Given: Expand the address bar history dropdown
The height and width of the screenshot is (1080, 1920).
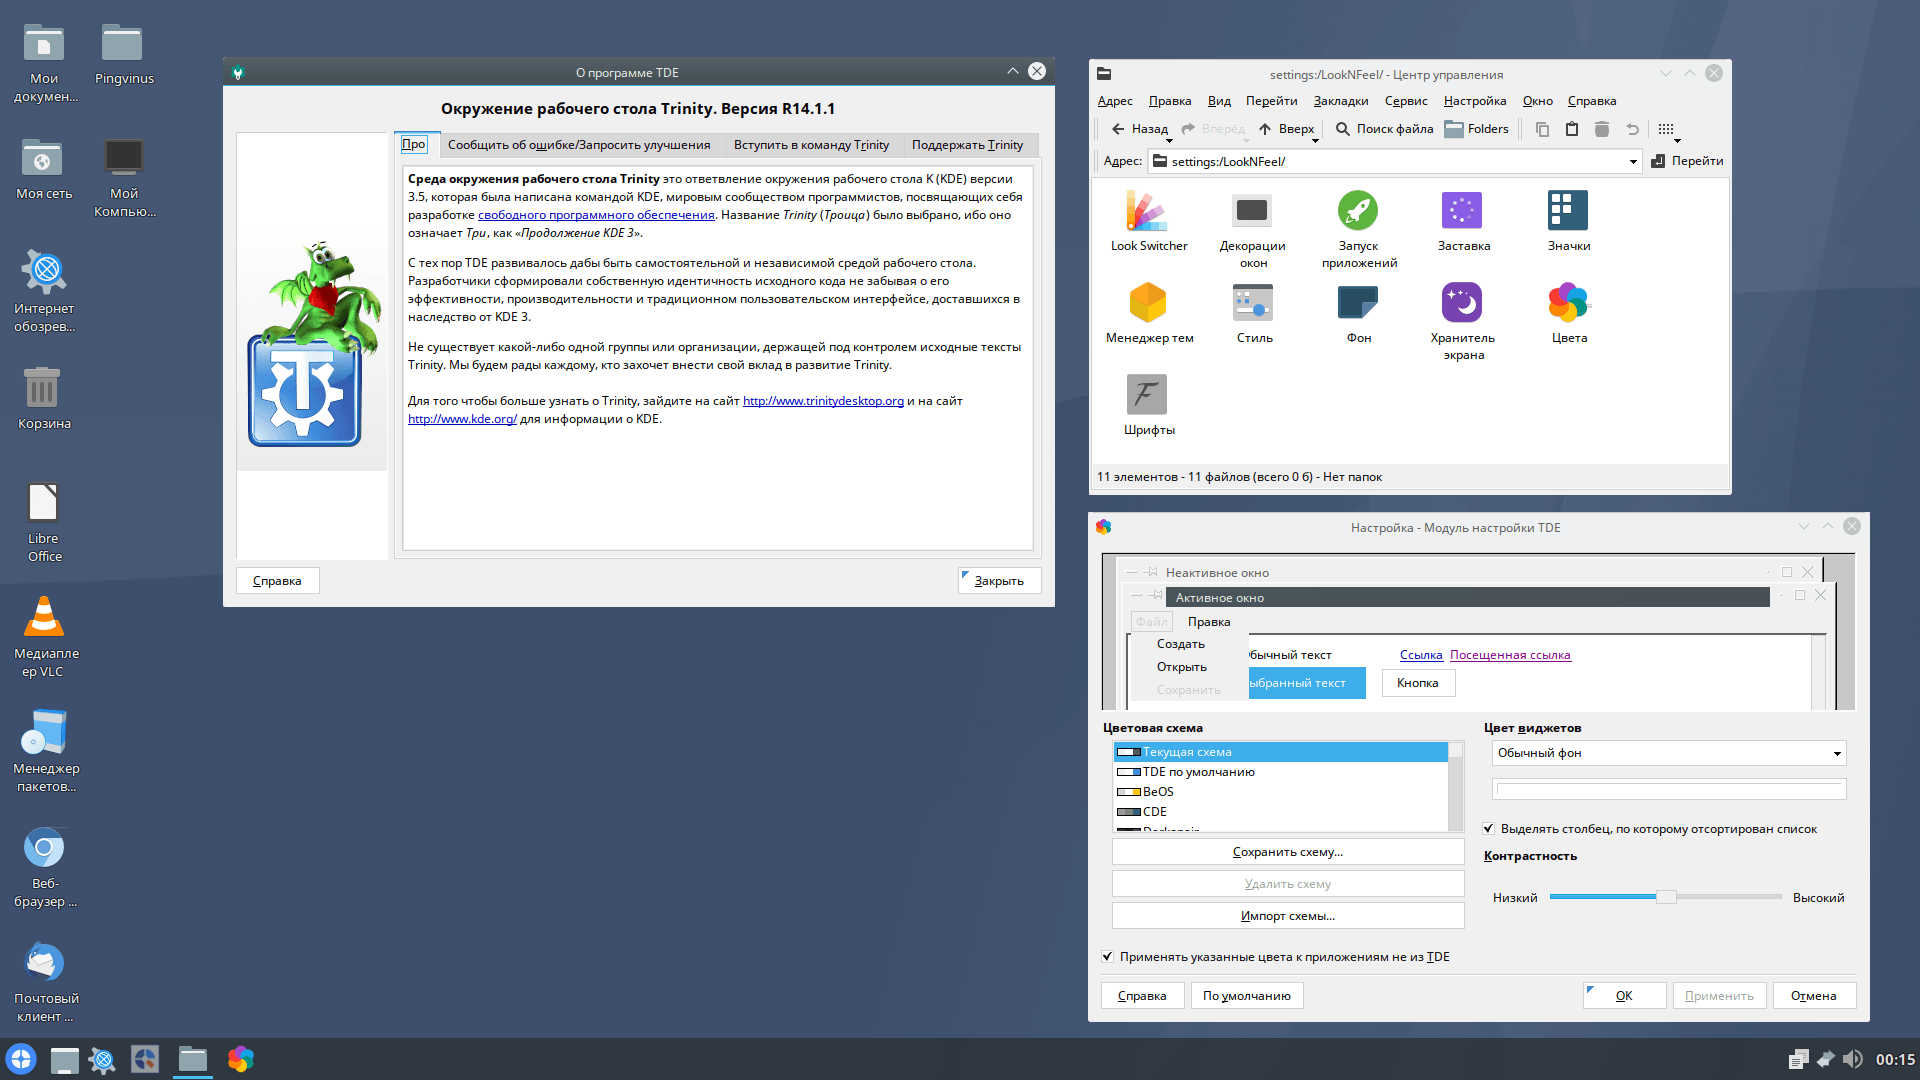Looking at the screenshot, I should (1633, 162).
